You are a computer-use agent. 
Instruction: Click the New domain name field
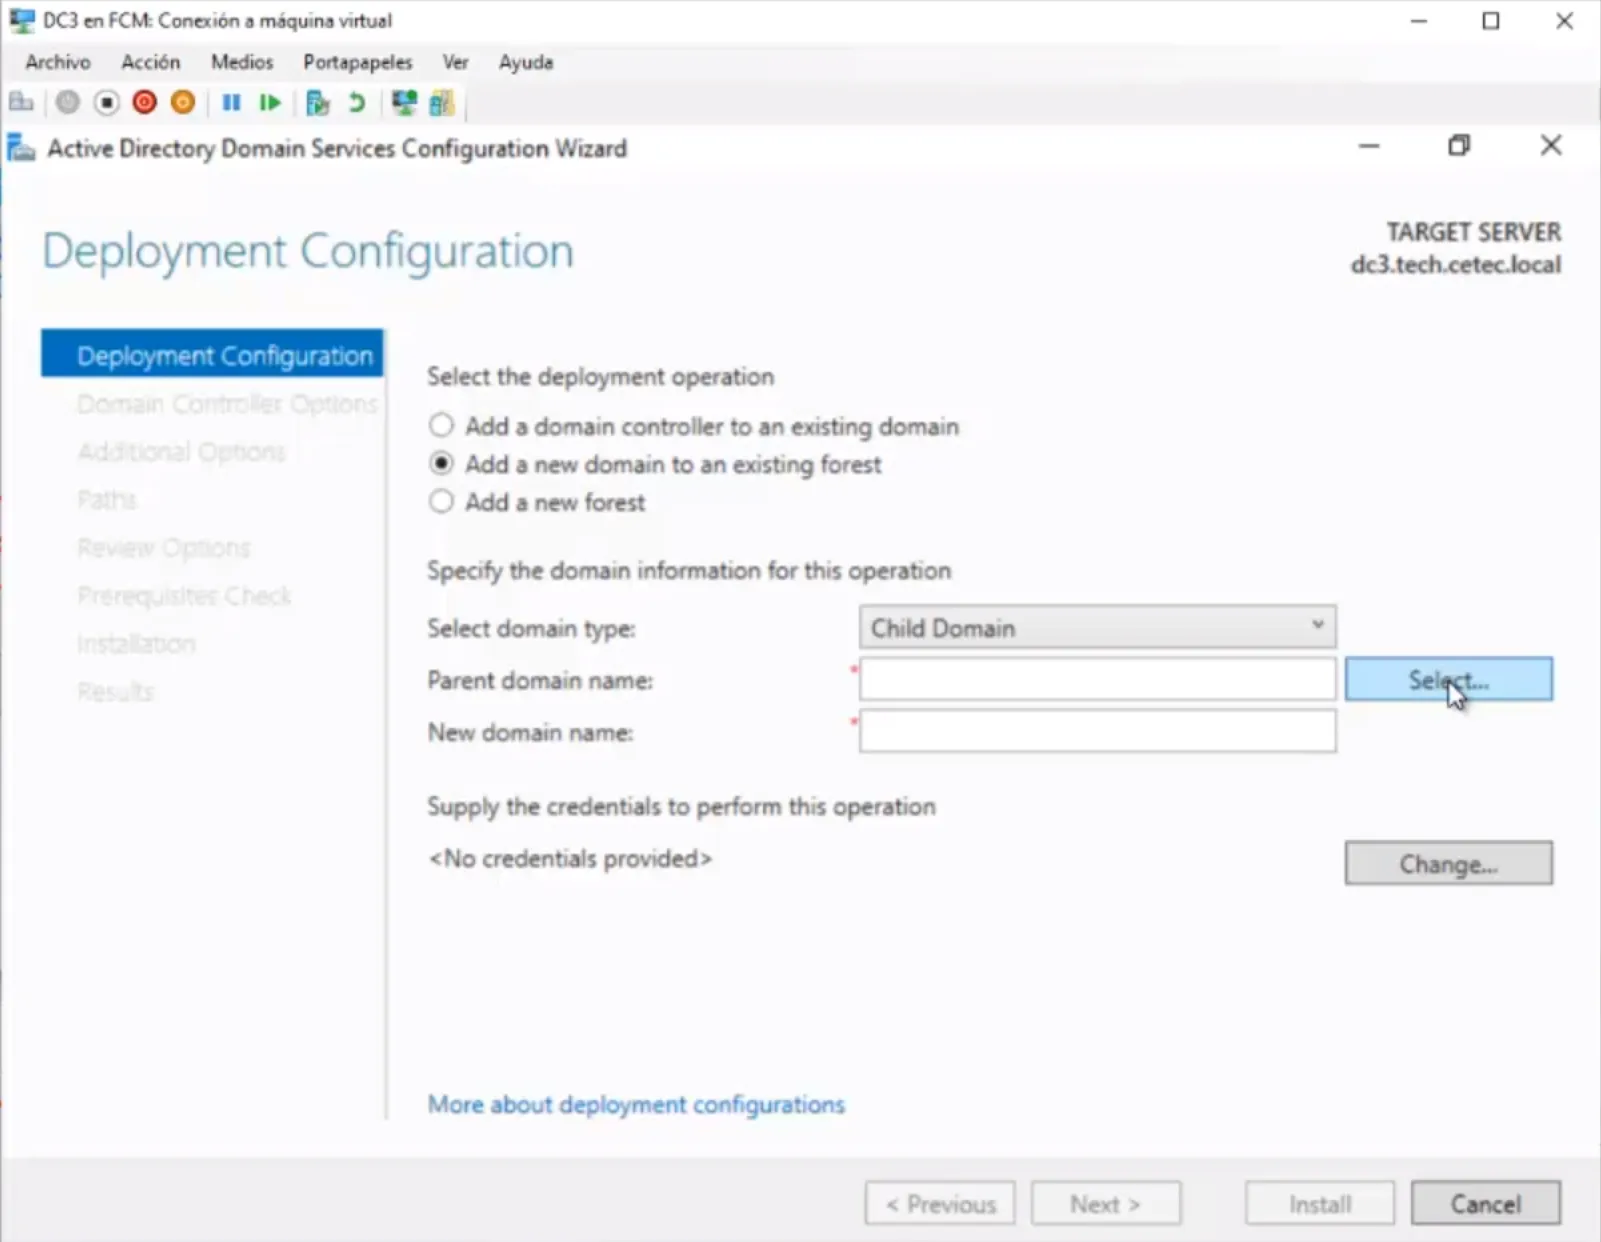[x=1097, y=732]
